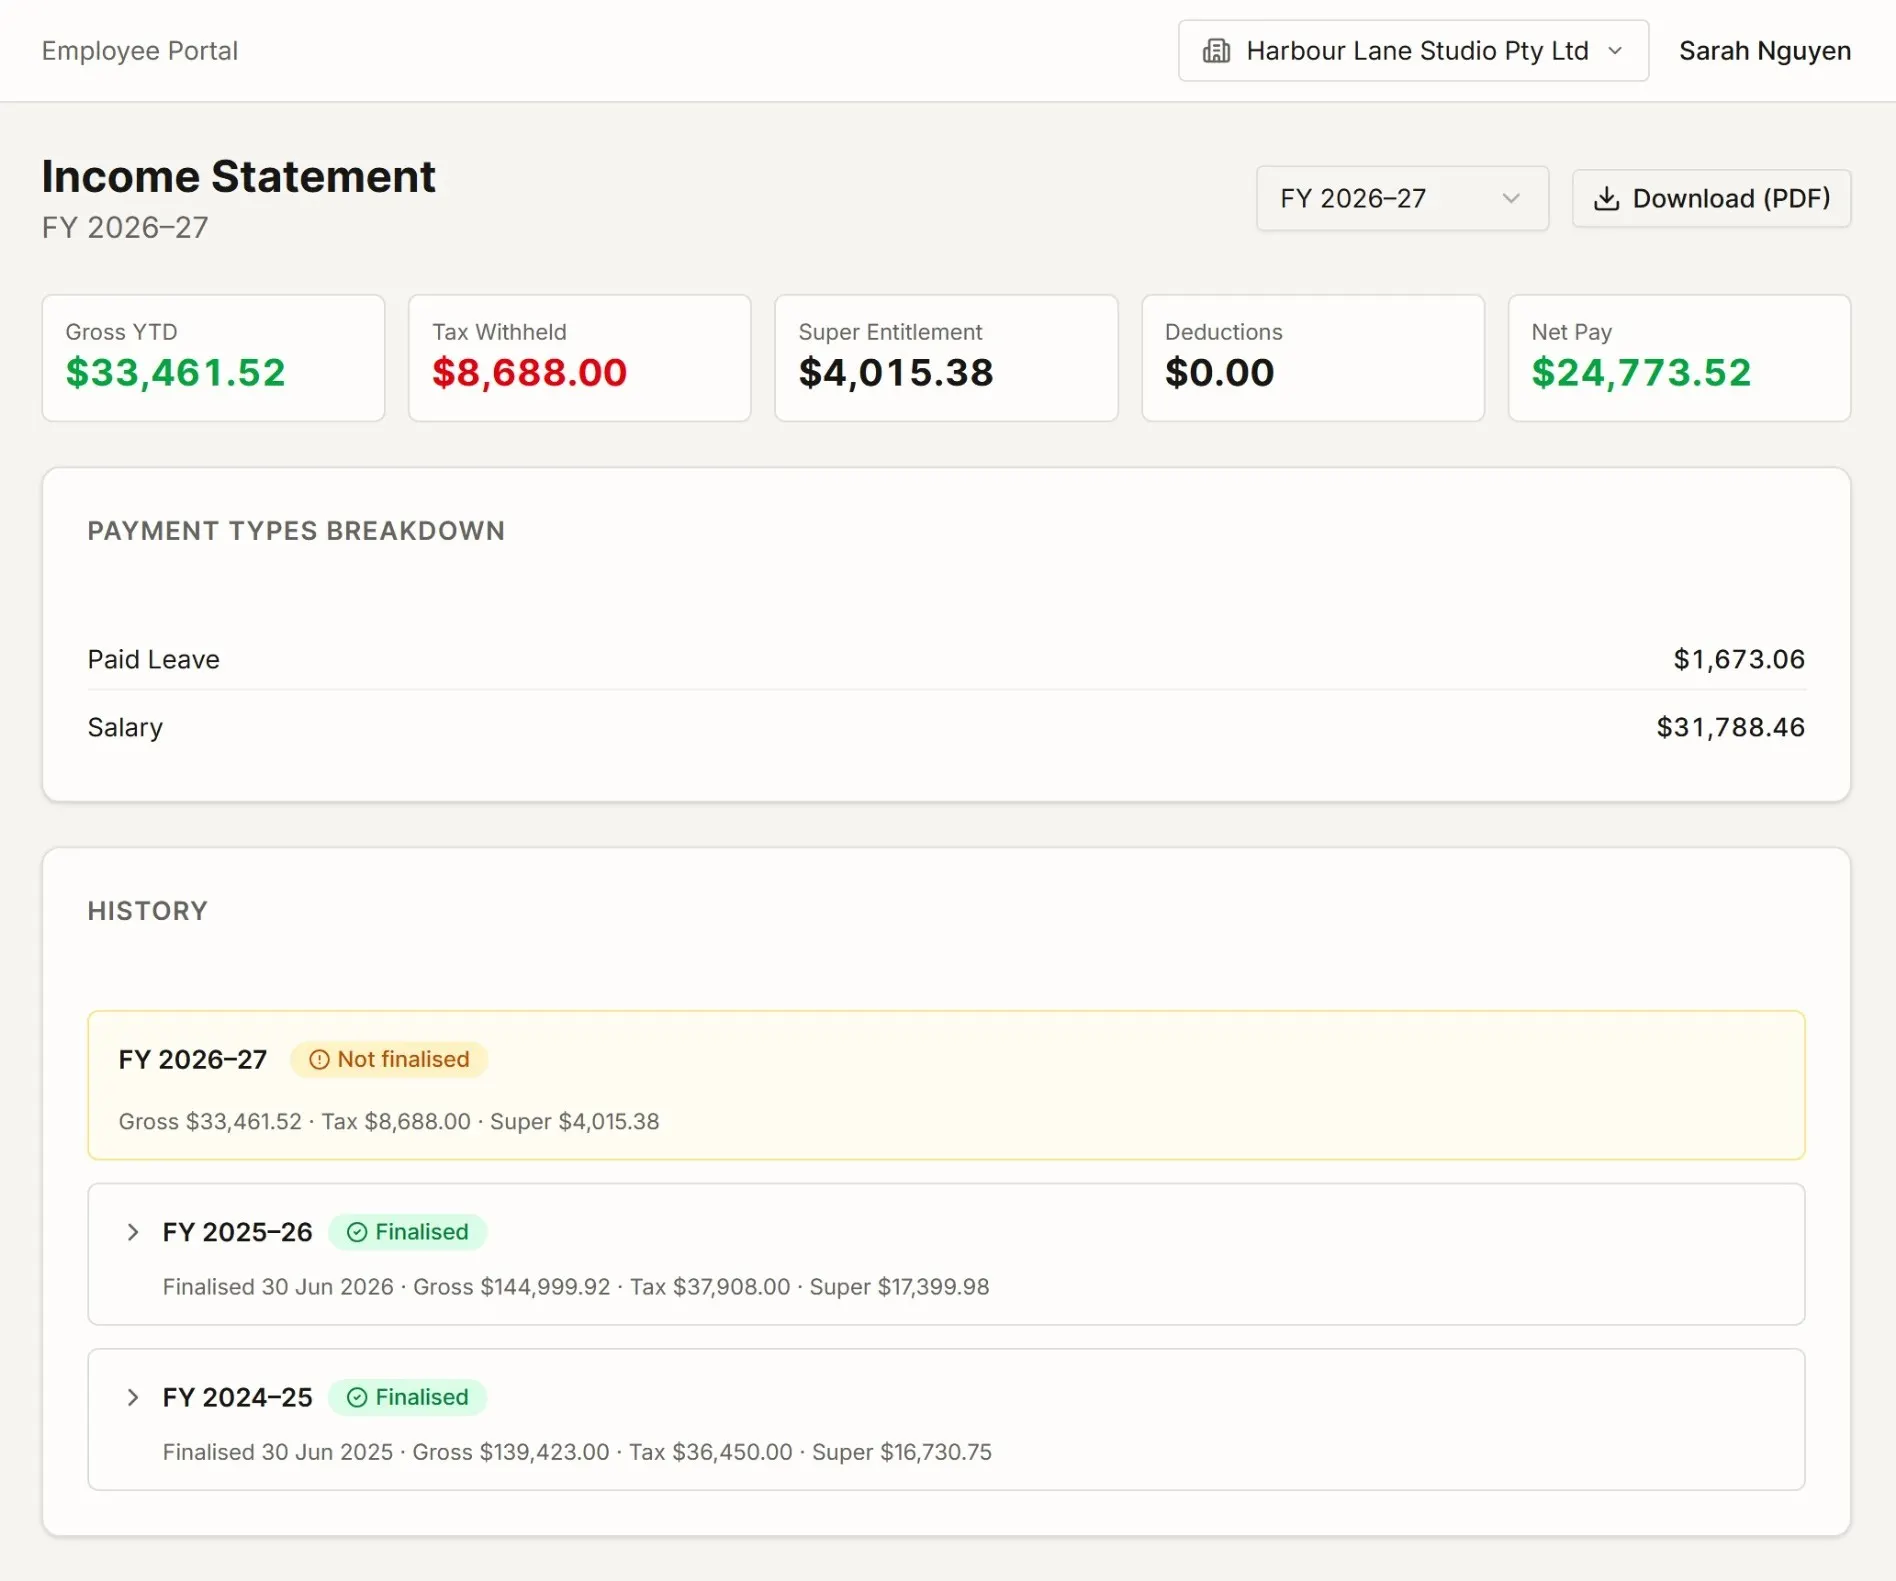Click the building icon beside Harbour Lane Studio
The width and height of the screenshot is (1896, 1581).
coord(1216,51)
